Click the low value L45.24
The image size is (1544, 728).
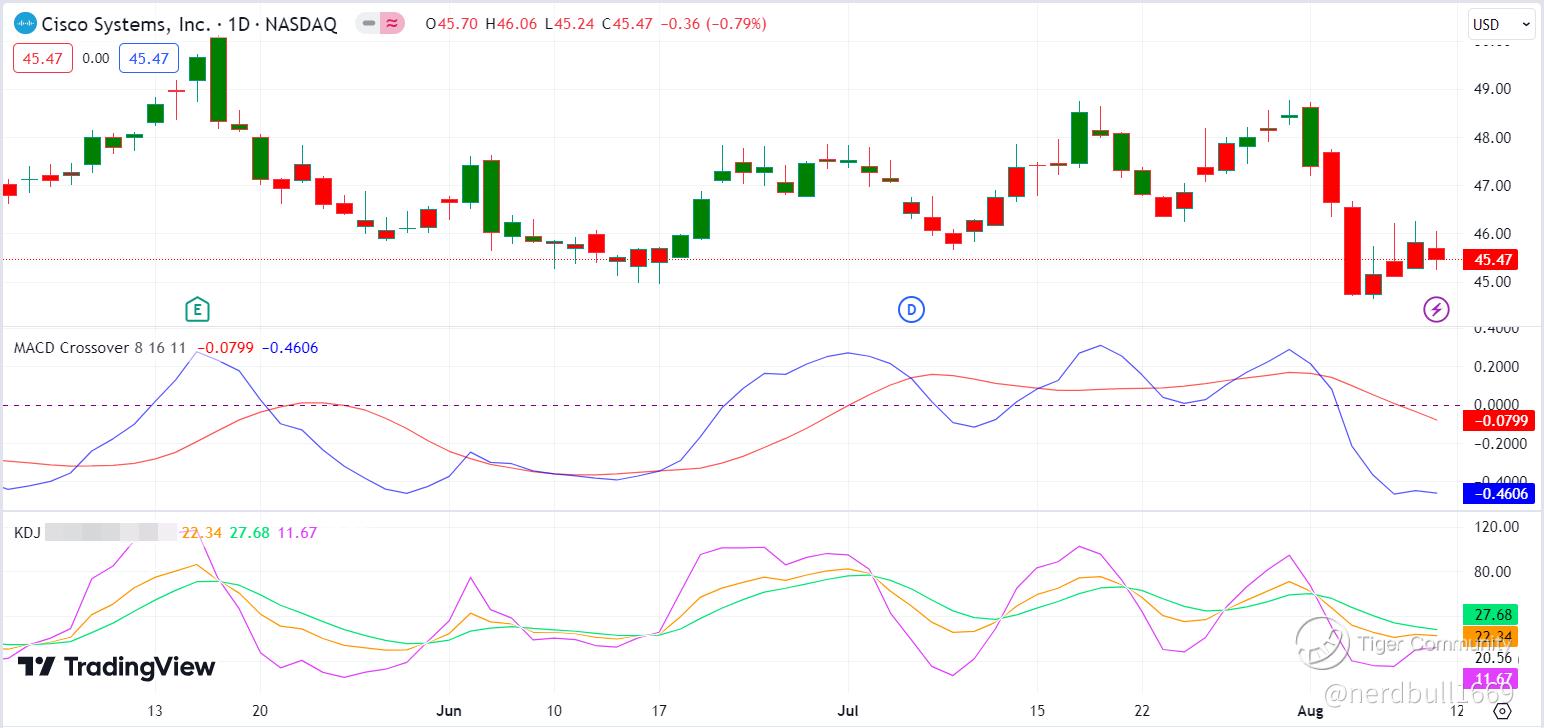click(570, 23)
